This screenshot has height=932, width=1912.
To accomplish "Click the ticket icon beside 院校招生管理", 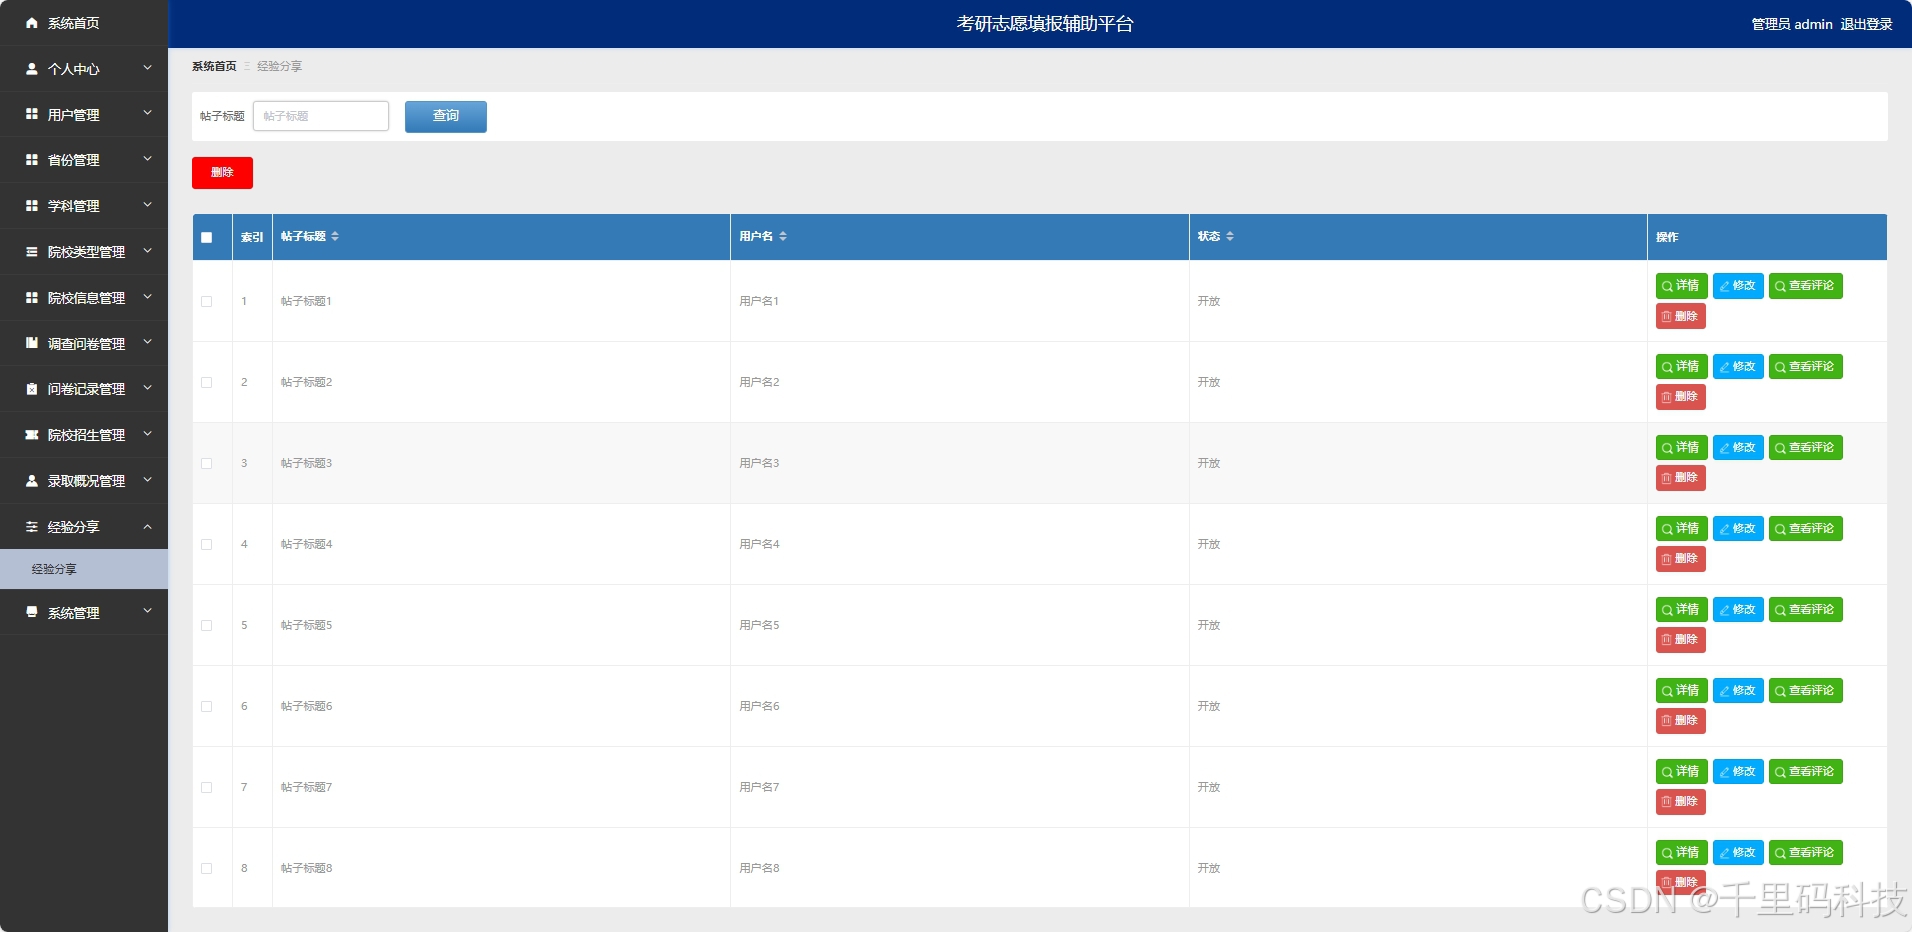I will [32, 435].
